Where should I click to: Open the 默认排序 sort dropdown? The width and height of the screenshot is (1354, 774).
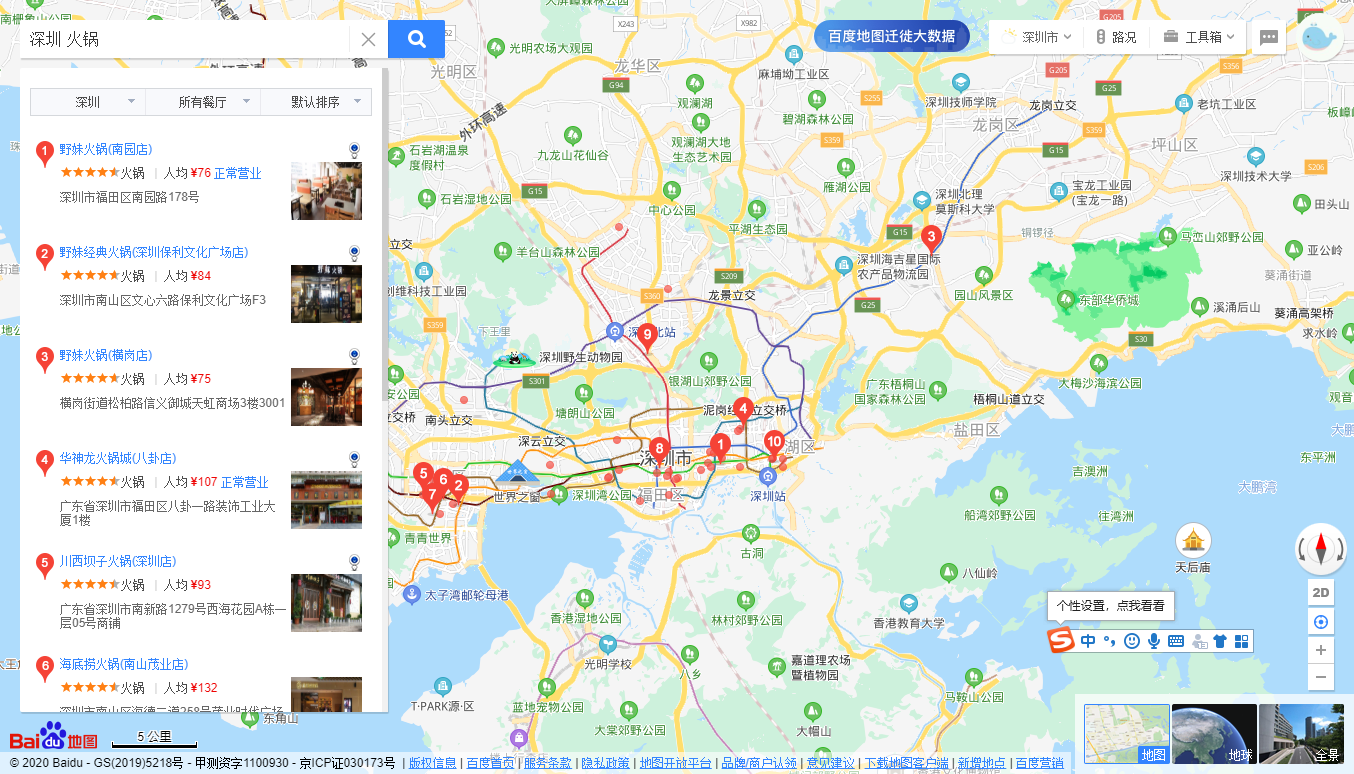(x=316, y=102)
